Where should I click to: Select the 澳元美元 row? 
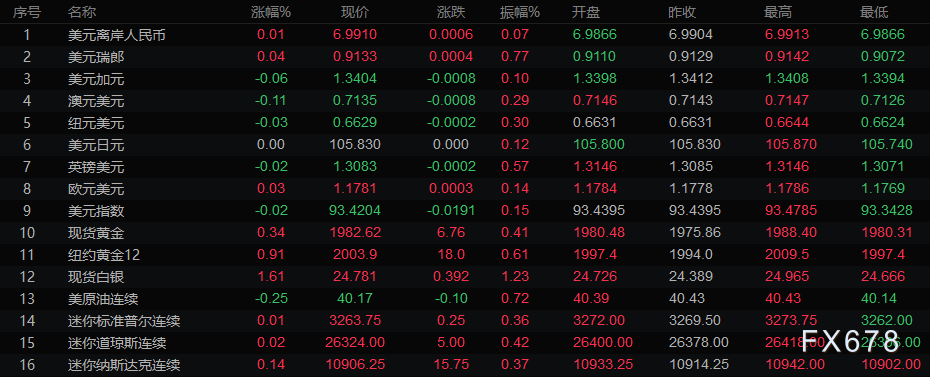pyautogui.click(x=465, y=101)
